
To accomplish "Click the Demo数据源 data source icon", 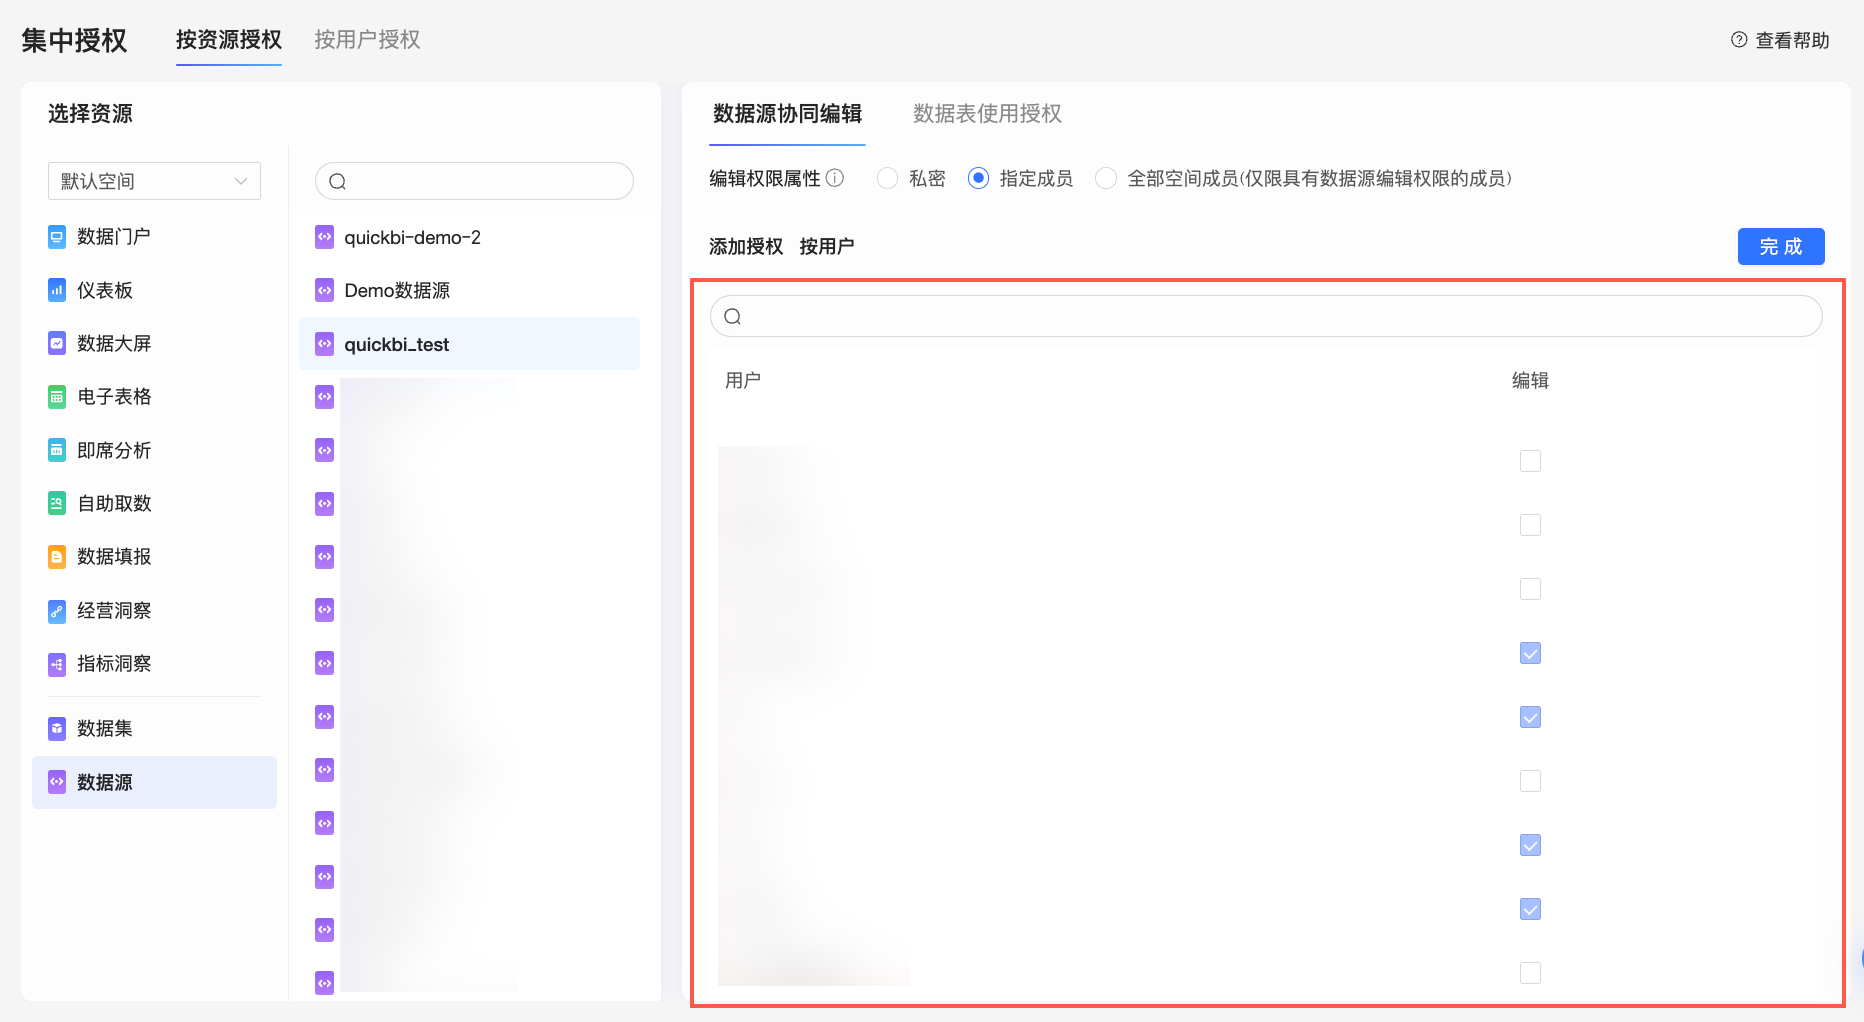I will point(324,290).
